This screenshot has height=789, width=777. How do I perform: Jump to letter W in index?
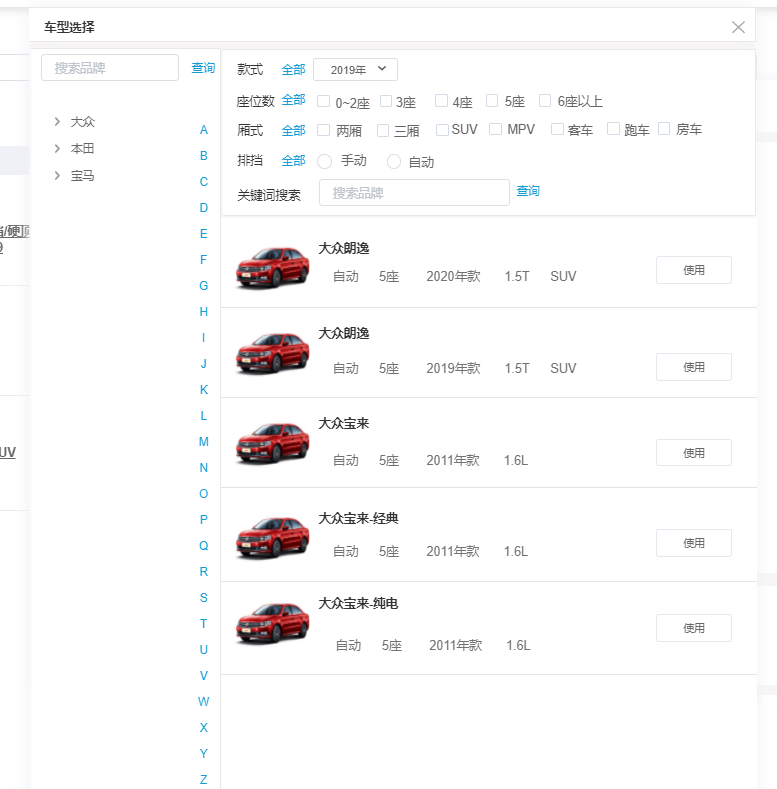pos(203,701)
